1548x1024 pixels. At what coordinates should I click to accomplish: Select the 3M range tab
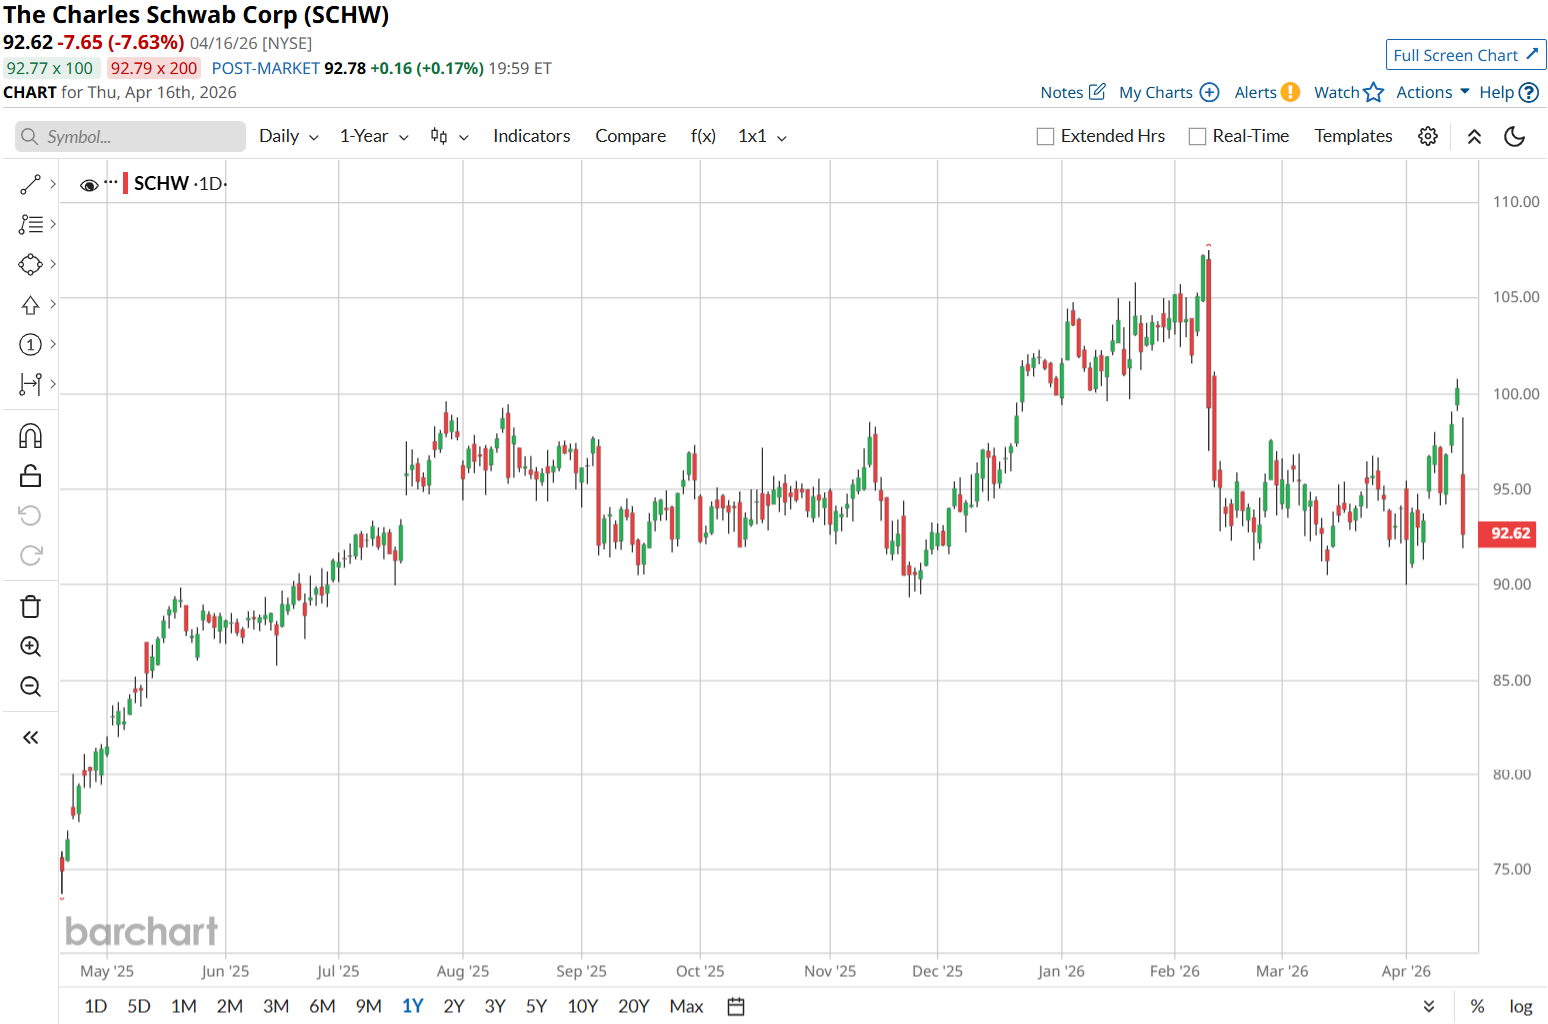click(x=276, y=1006)
